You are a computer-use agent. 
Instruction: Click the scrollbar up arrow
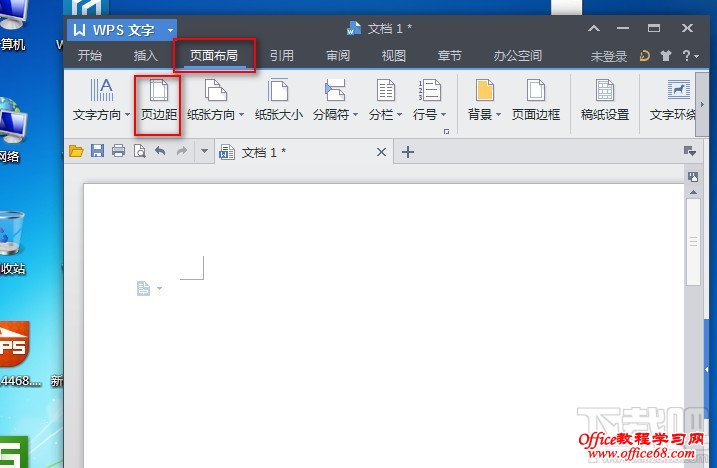694,193
